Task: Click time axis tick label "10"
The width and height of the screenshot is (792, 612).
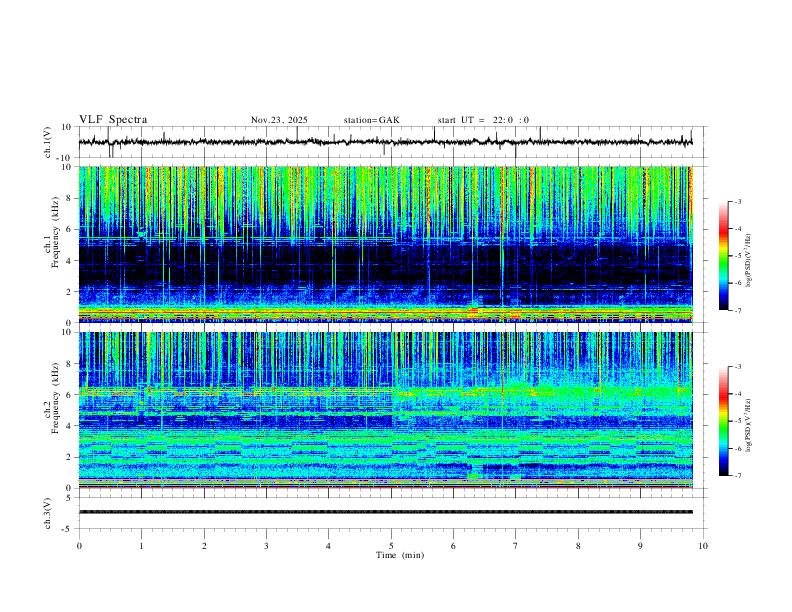Action: [x=703, y=546]
